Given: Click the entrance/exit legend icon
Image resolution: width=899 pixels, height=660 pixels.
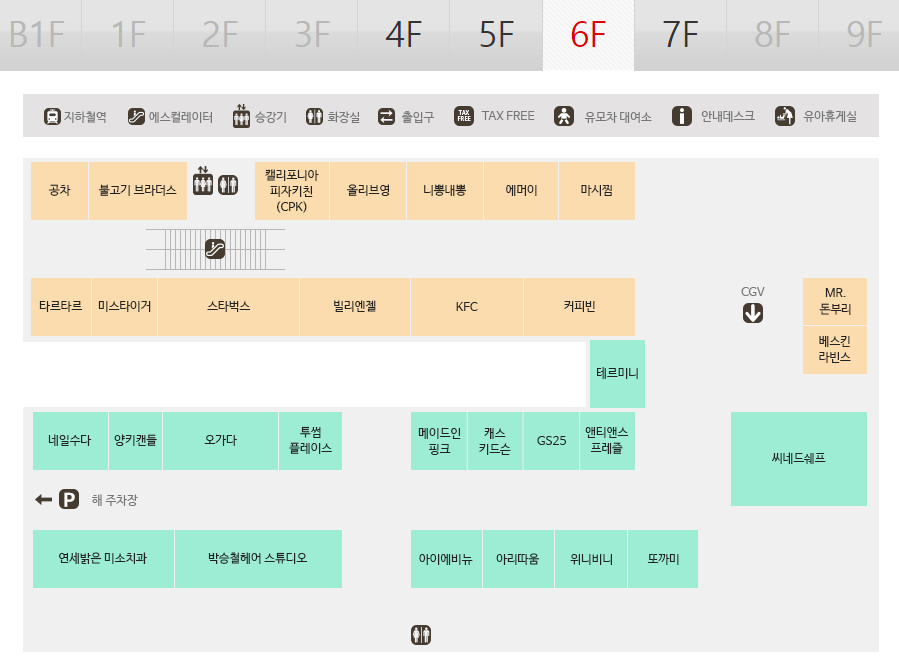Looking at the screenshot, I should click(386, 116).
